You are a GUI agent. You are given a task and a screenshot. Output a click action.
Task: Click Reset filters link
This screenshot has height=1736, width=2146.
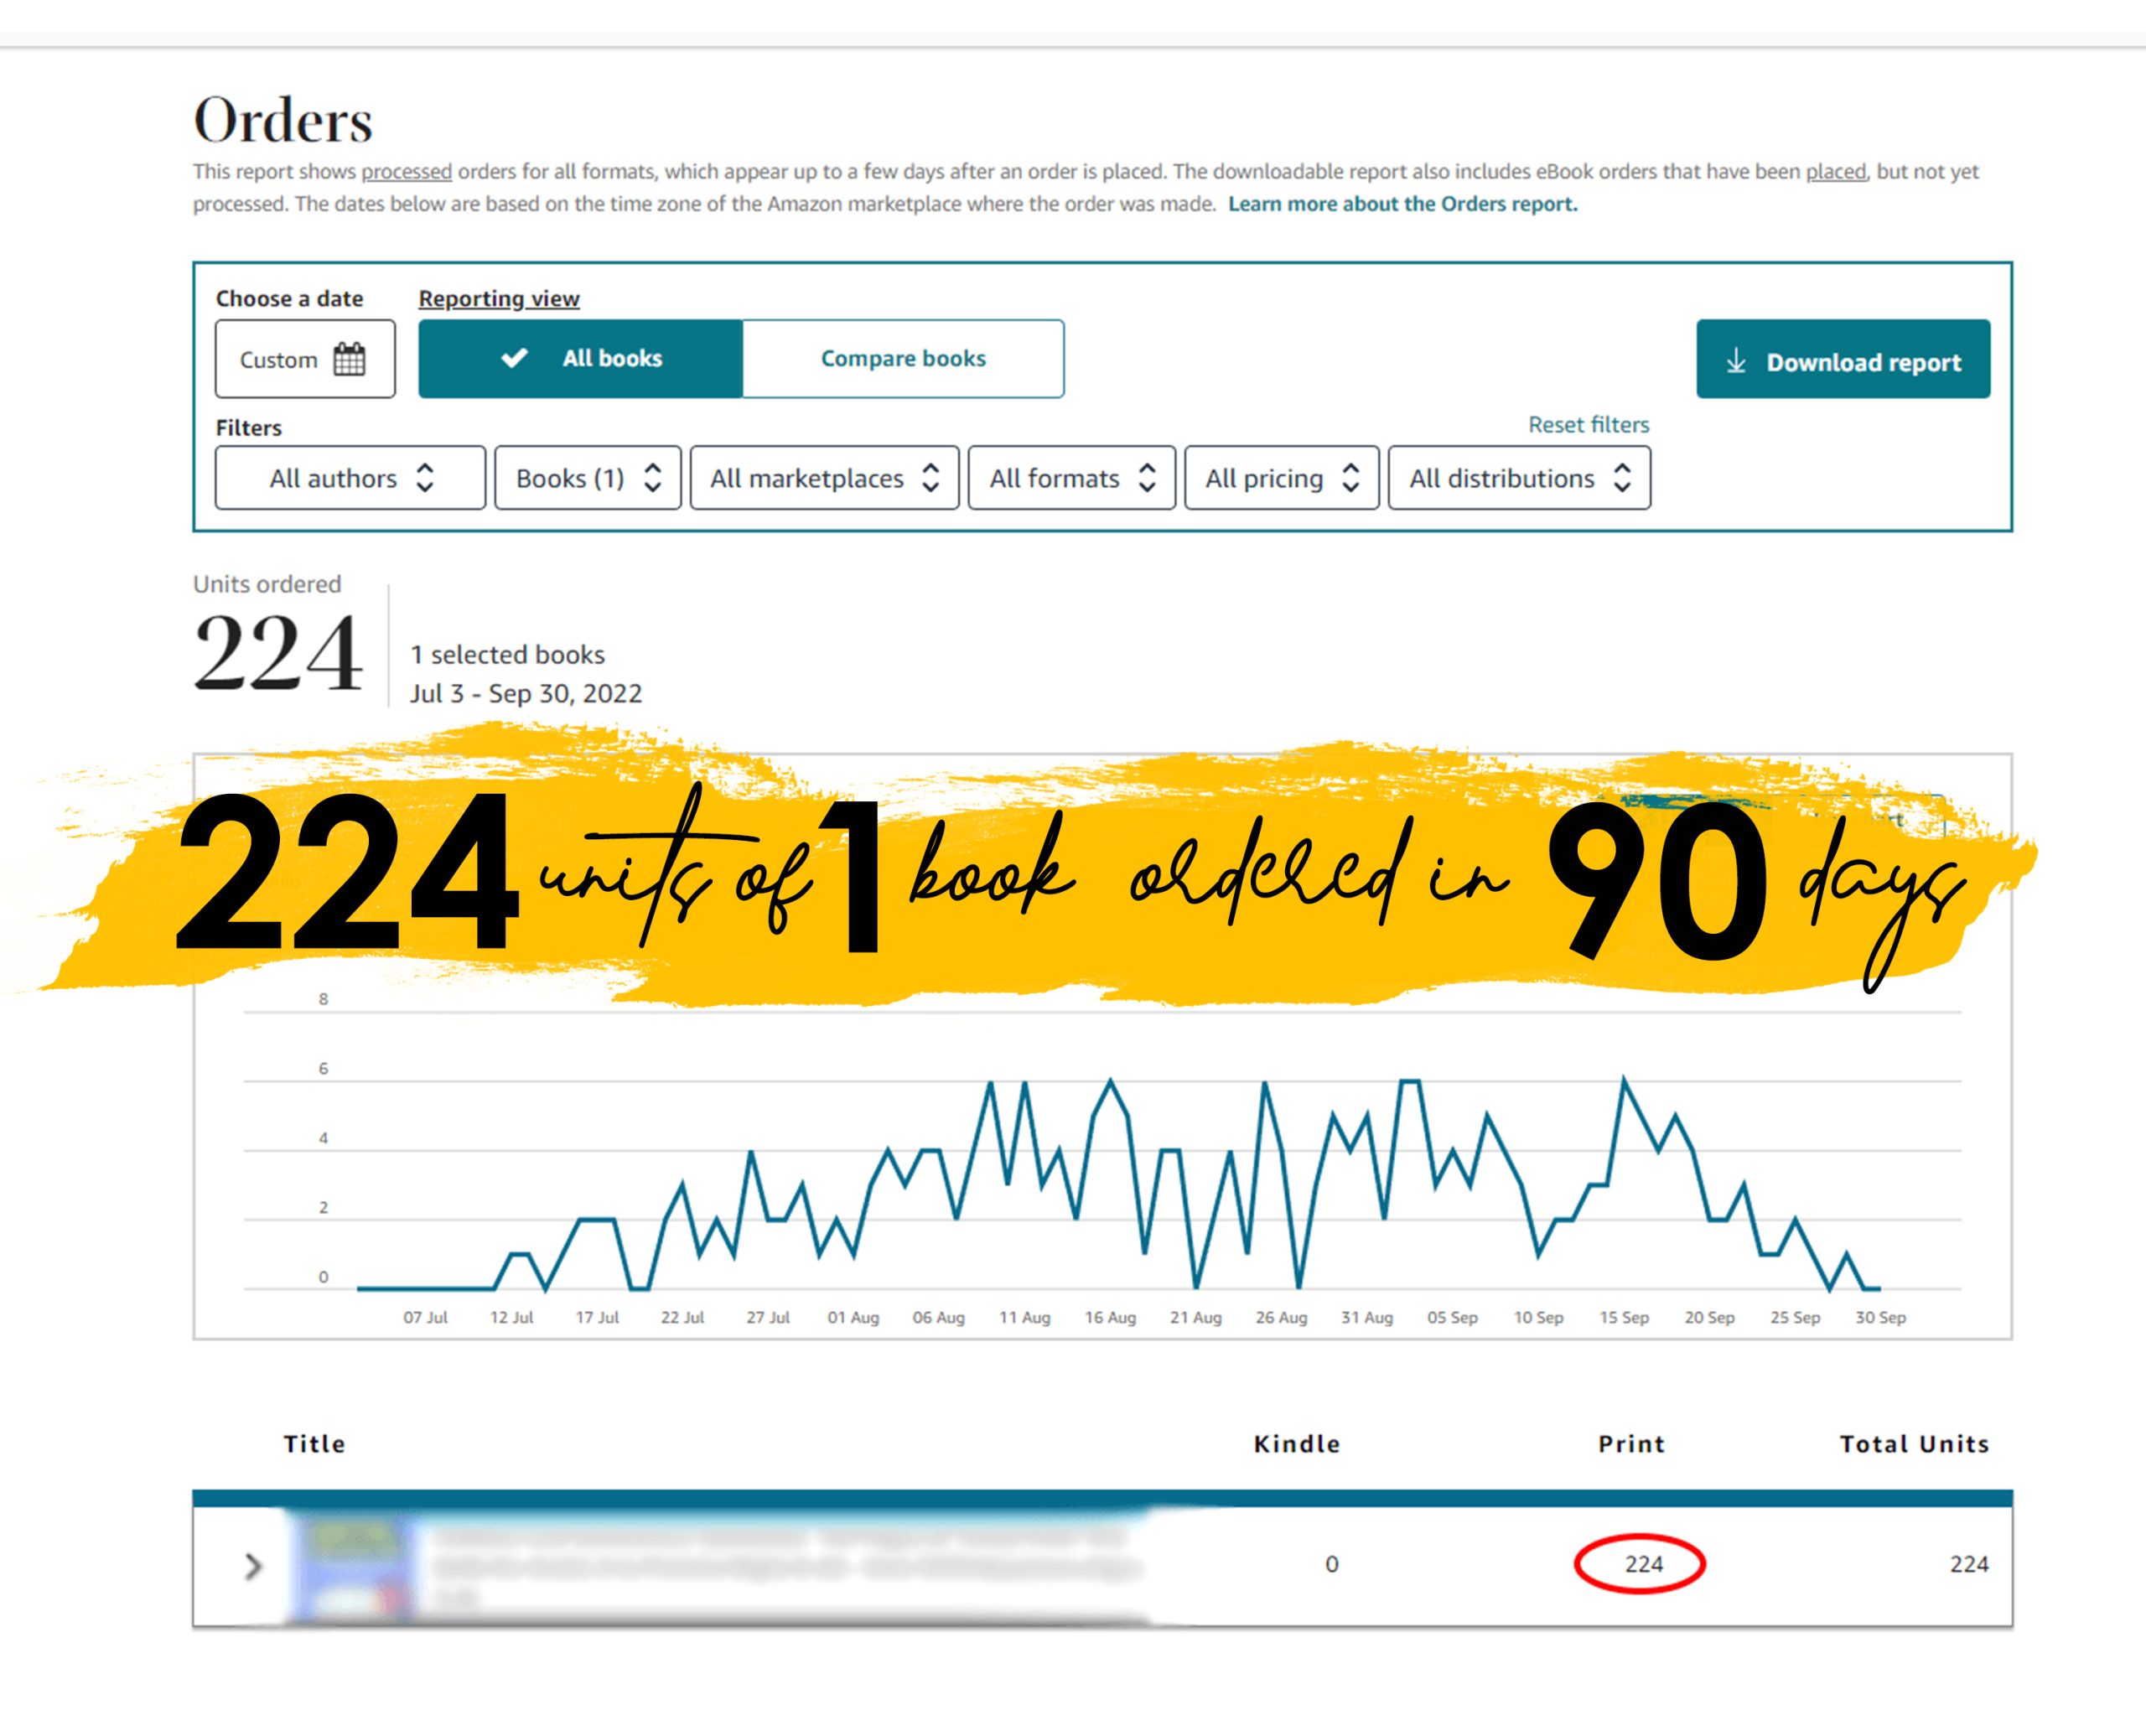1589,425
